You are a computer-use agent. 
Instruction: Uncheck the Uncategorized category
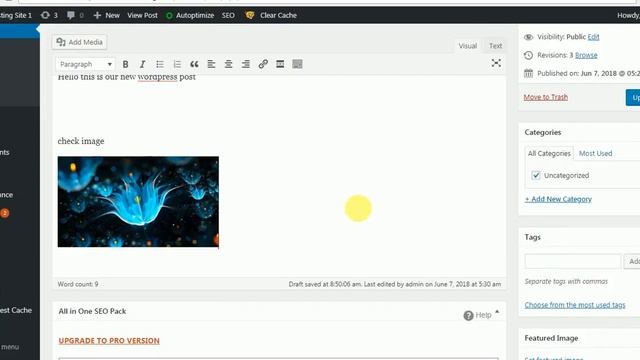click(536, 175)
